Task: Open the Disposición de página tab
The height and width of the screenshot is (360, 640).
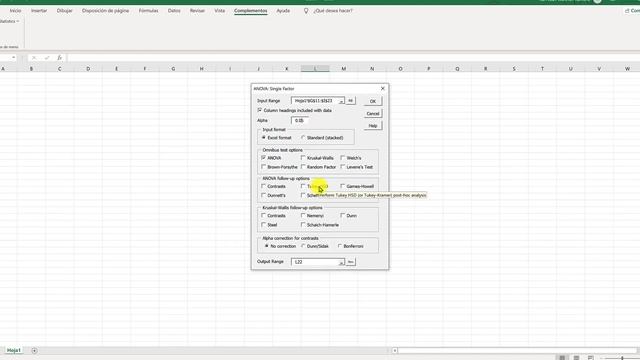Action: 105,11
